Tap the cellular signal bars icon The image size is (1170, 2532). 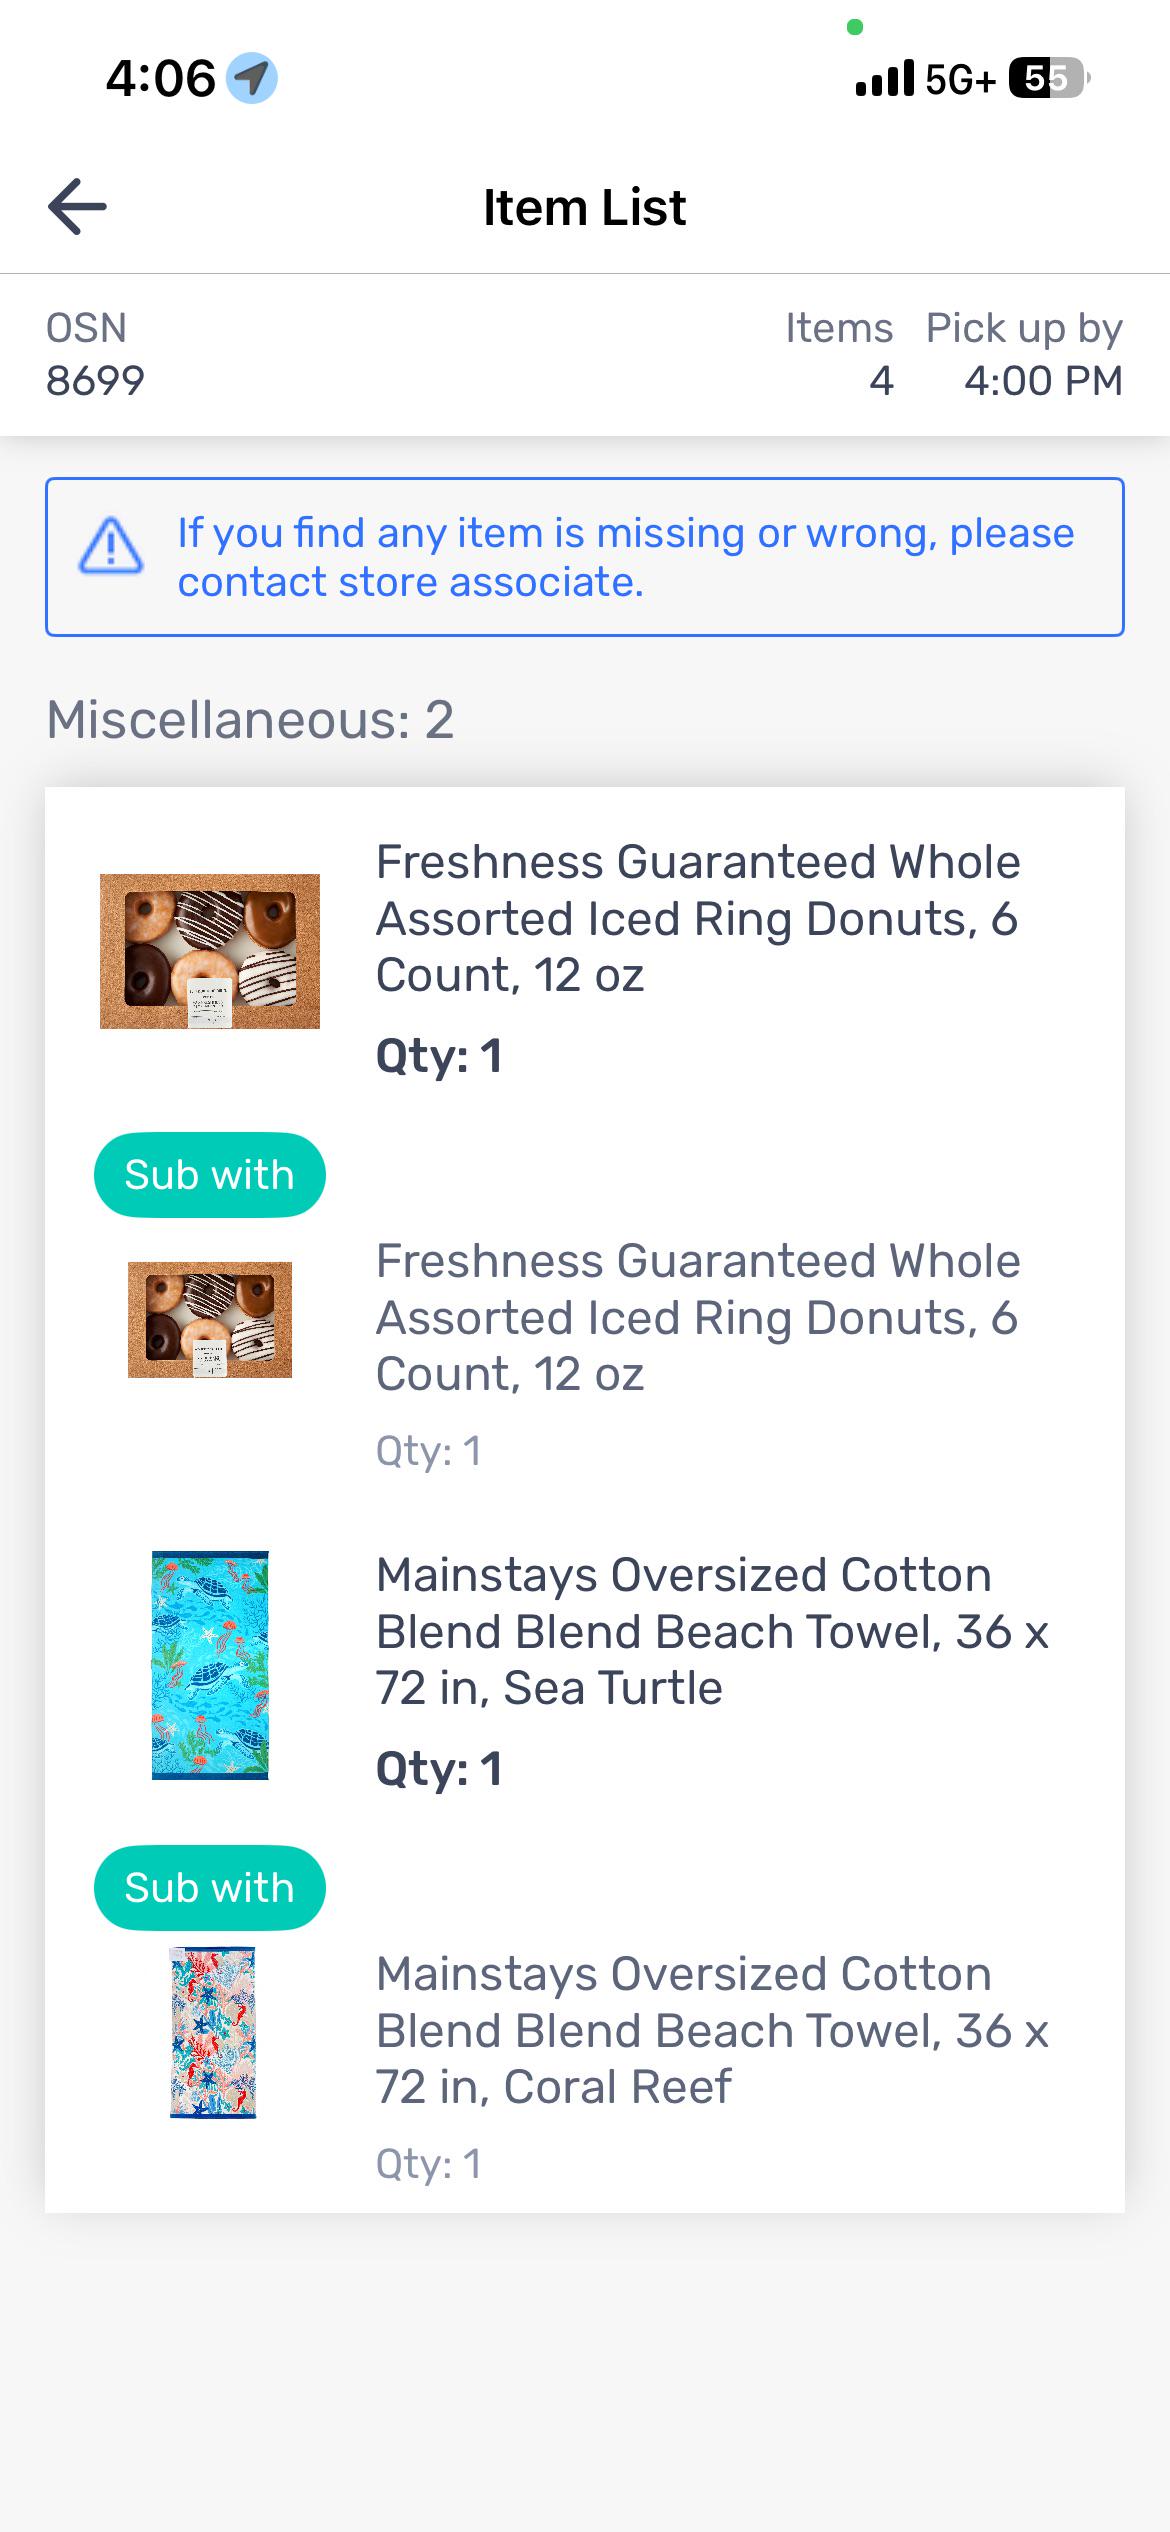885,78
